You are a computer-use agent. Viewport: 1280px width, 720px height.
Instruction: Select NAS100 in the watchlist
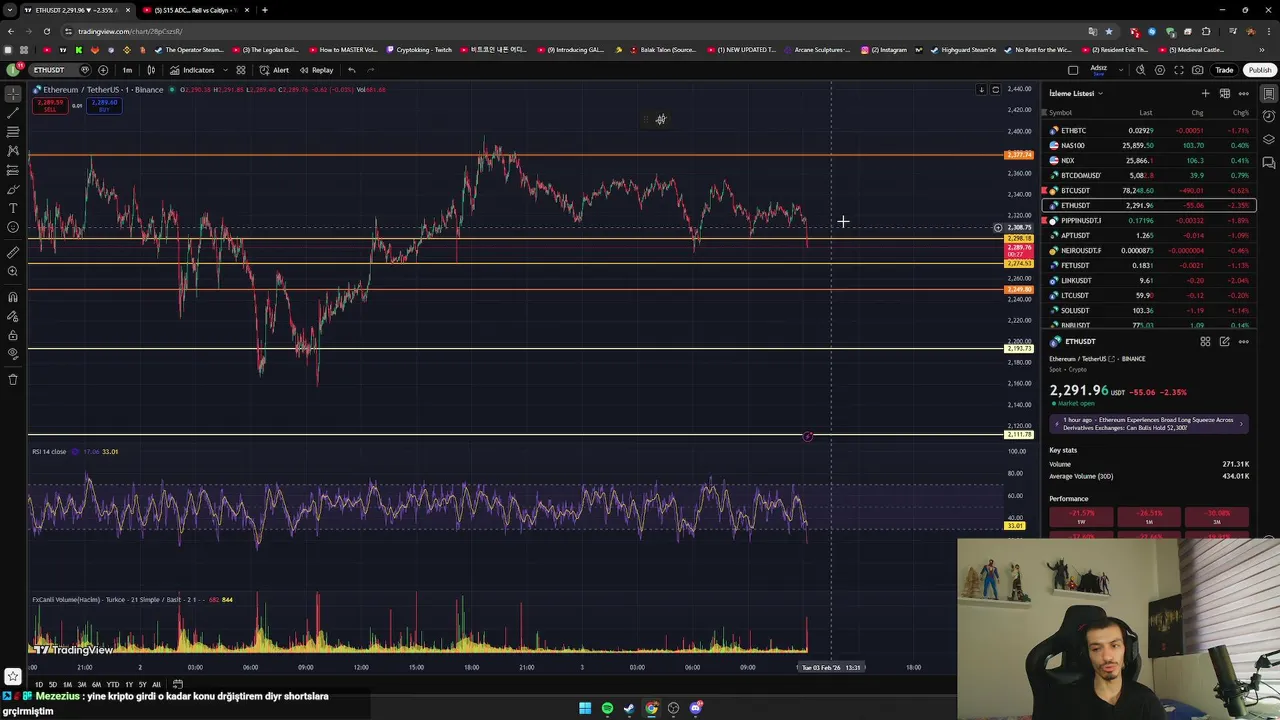tap(1148, 145)
